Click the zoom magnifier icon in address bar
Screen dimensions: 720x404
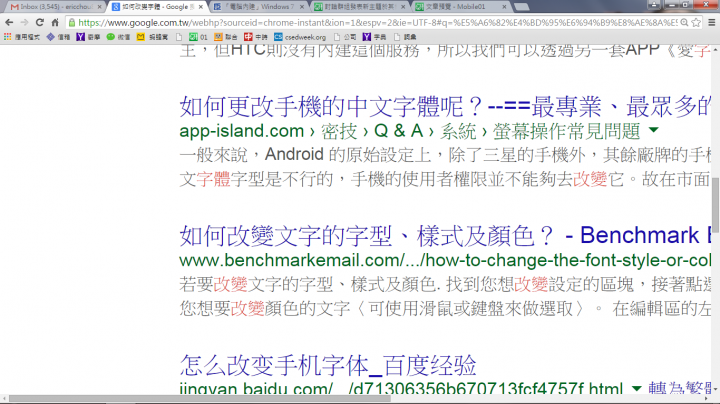click(x=684, y=22)
